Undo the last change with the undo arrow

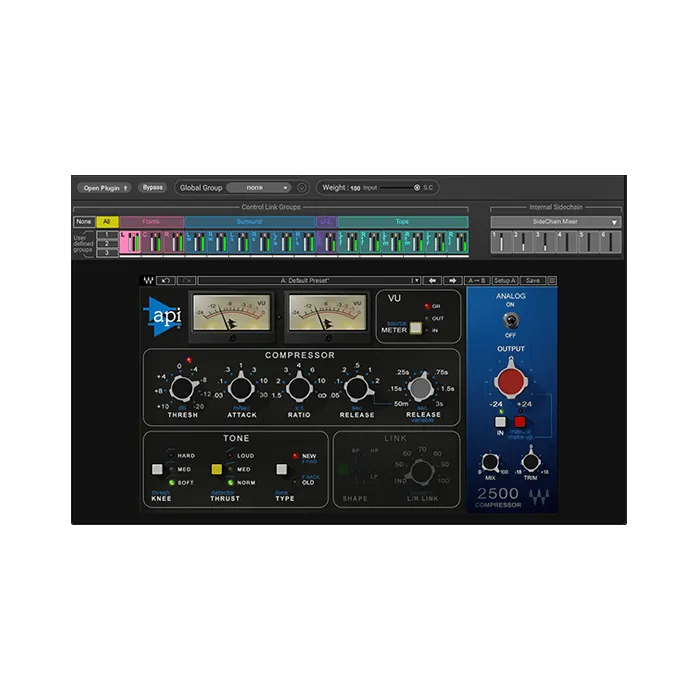click(x=166, y=280)
